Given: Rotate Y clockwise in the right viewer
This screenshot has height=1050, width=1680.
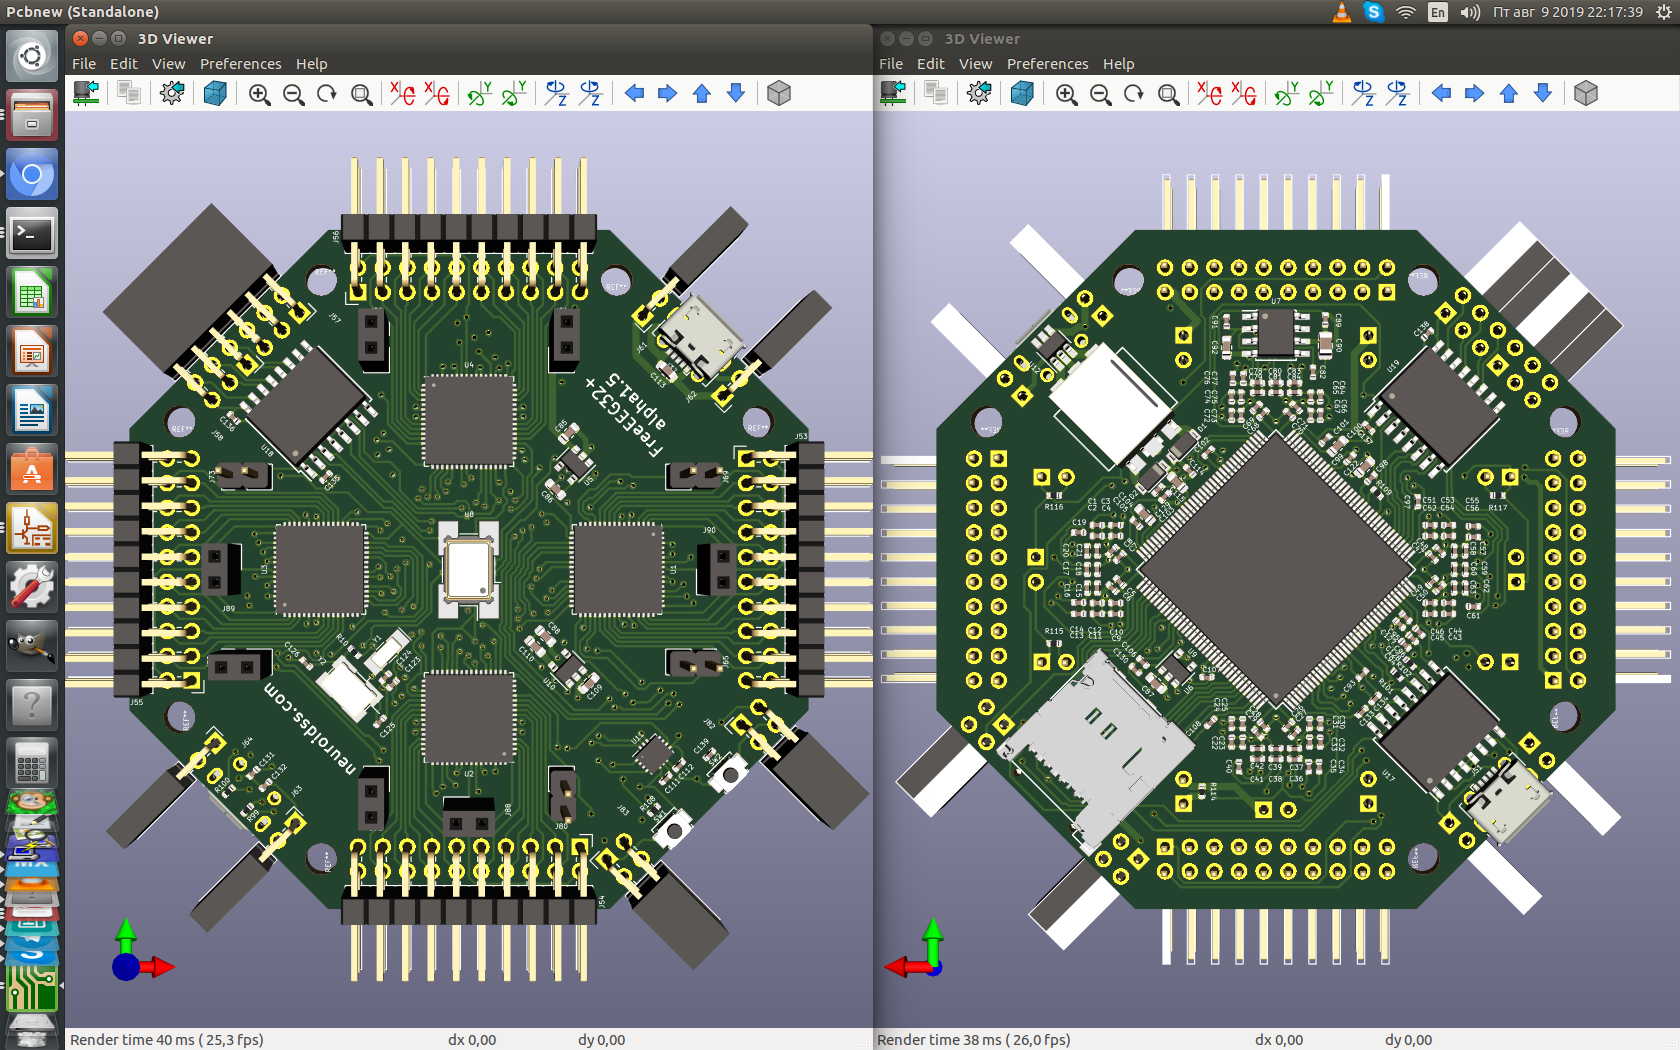Looking at the screenshot, I should tap(1285, 94).
